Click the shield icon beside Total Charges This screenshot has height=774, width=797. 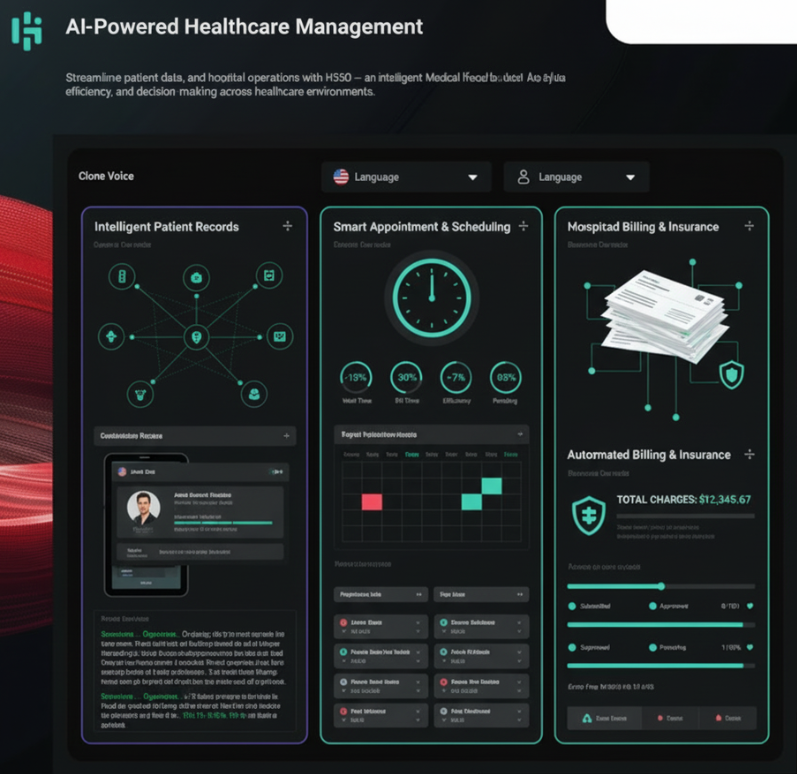tap(587, 514)
